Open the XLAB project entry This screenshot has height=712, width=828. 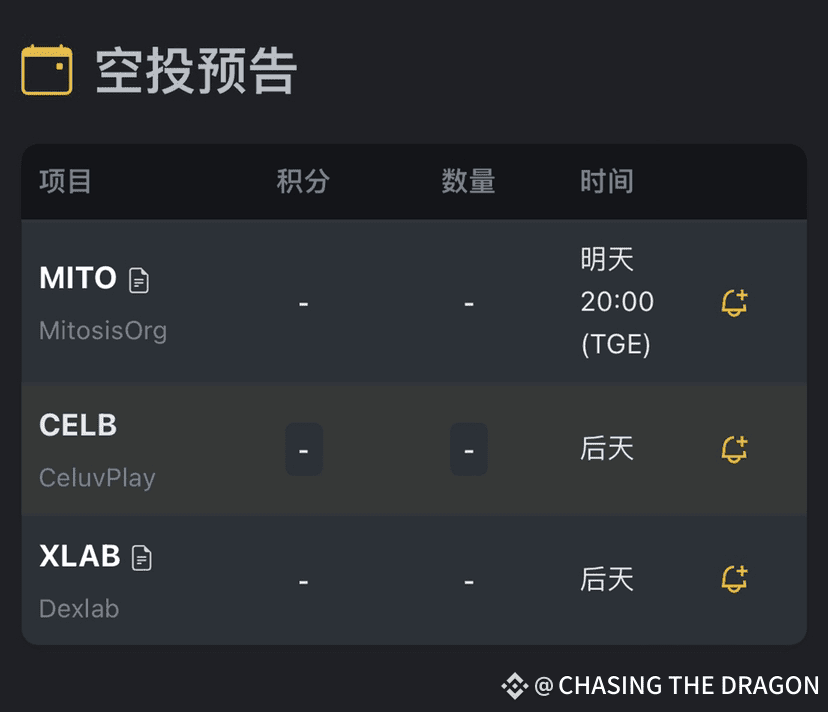point(80,556)
